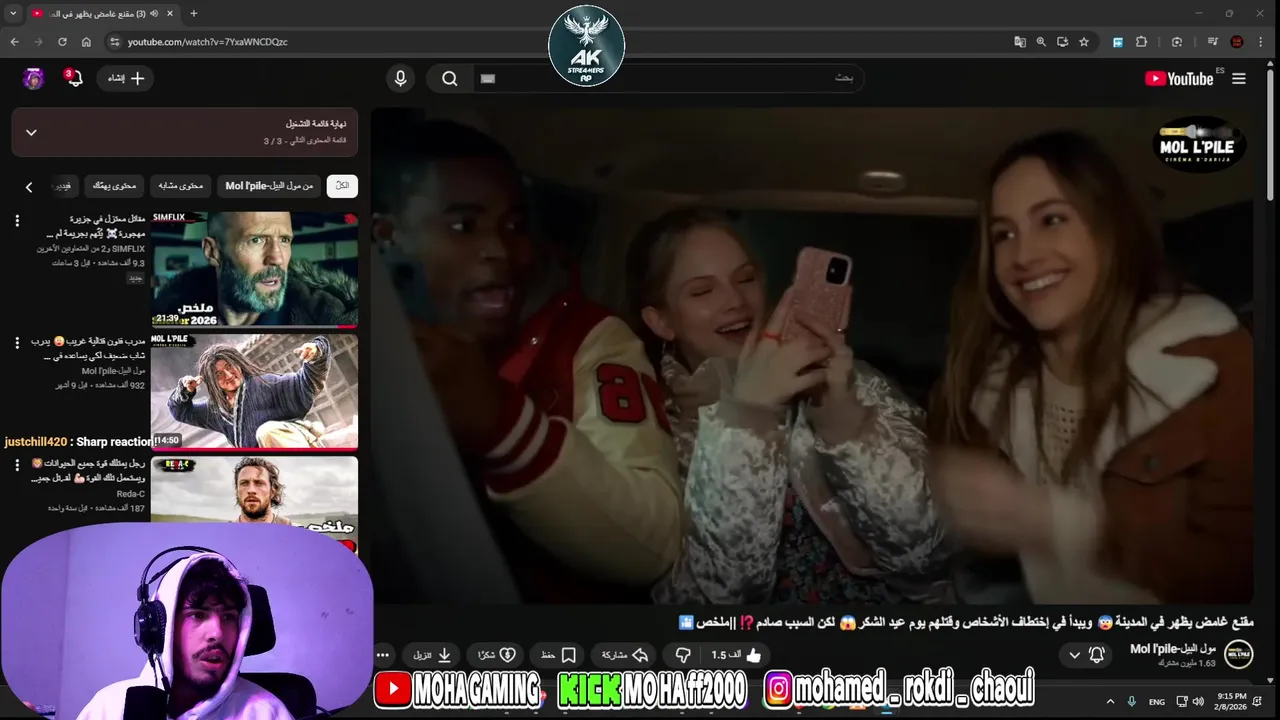Click the Mol L'pile watermark in the video

pos(1197,144)
